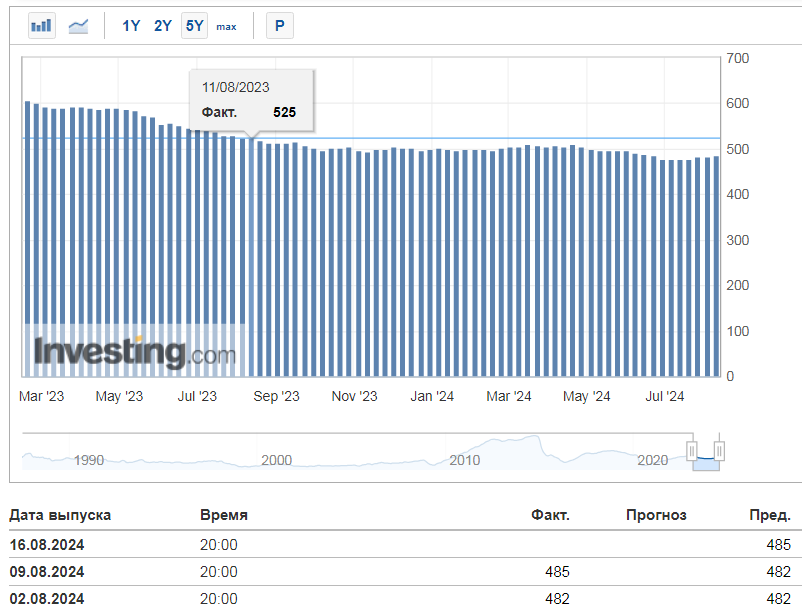Image resolution: width=802 pixels, height=609 pixels.
Task: Grab the right navigator range handle
Action: click(x=717, y=451)
